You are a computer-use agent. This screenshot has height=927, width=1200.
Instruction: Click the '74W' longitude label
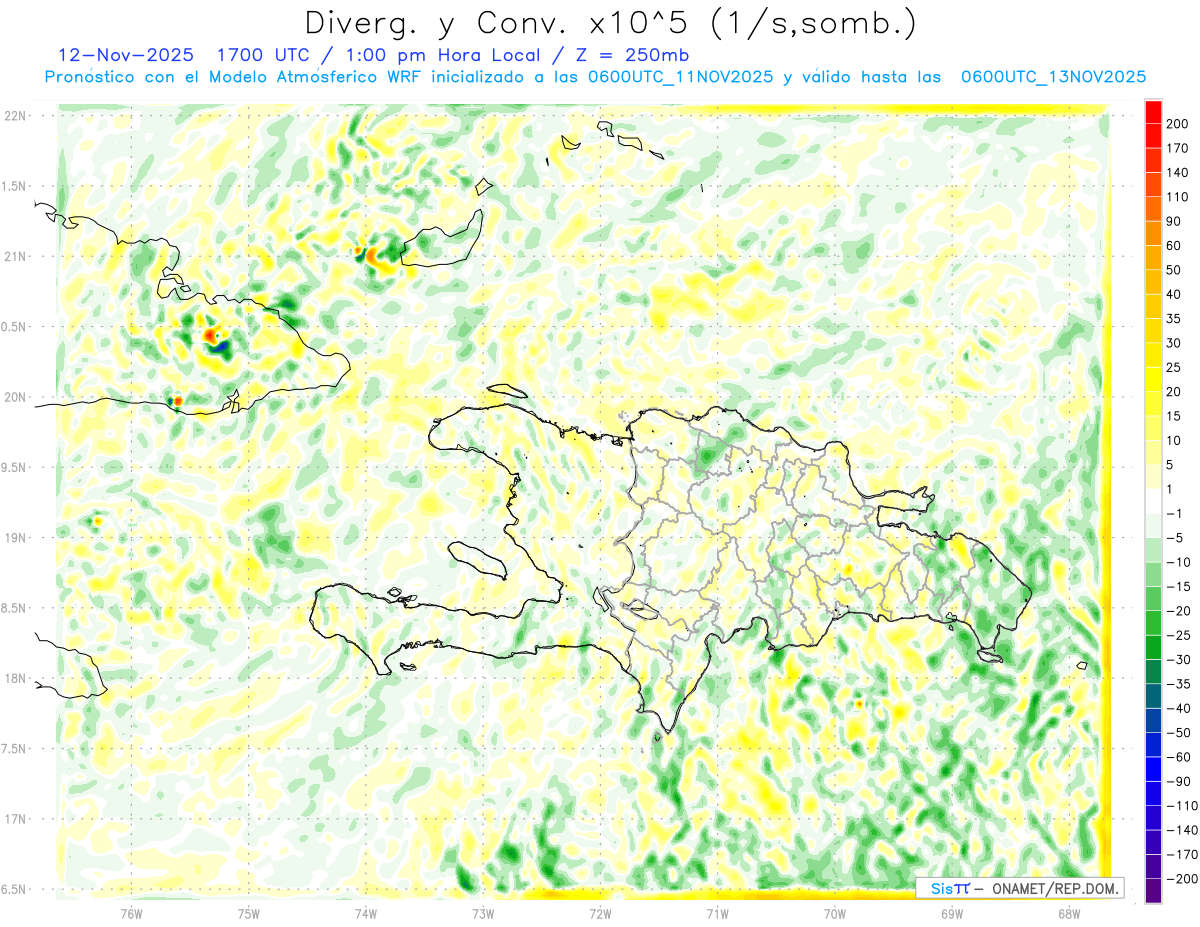pos(366,913)
